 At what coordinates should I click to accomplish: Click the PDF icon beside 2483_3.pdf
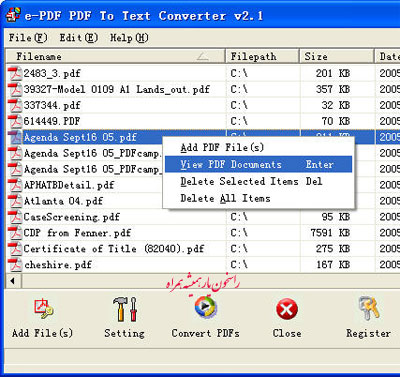15,73
